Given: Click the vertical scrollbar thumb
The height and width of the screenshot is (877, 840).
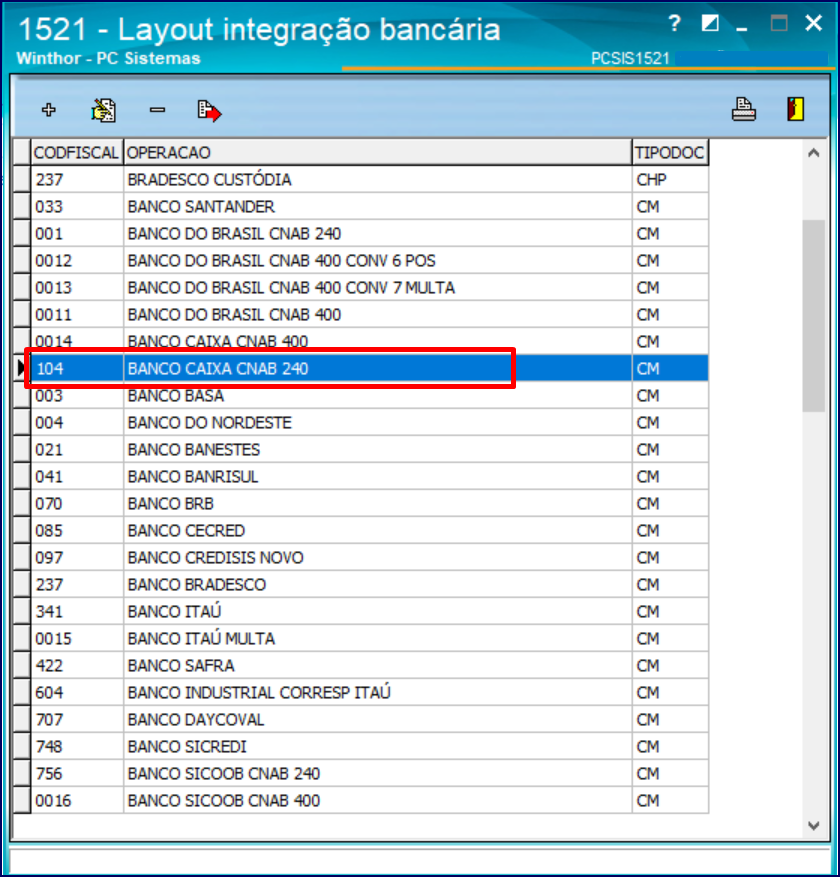Looking at the screenshot, I should [814, 316].
